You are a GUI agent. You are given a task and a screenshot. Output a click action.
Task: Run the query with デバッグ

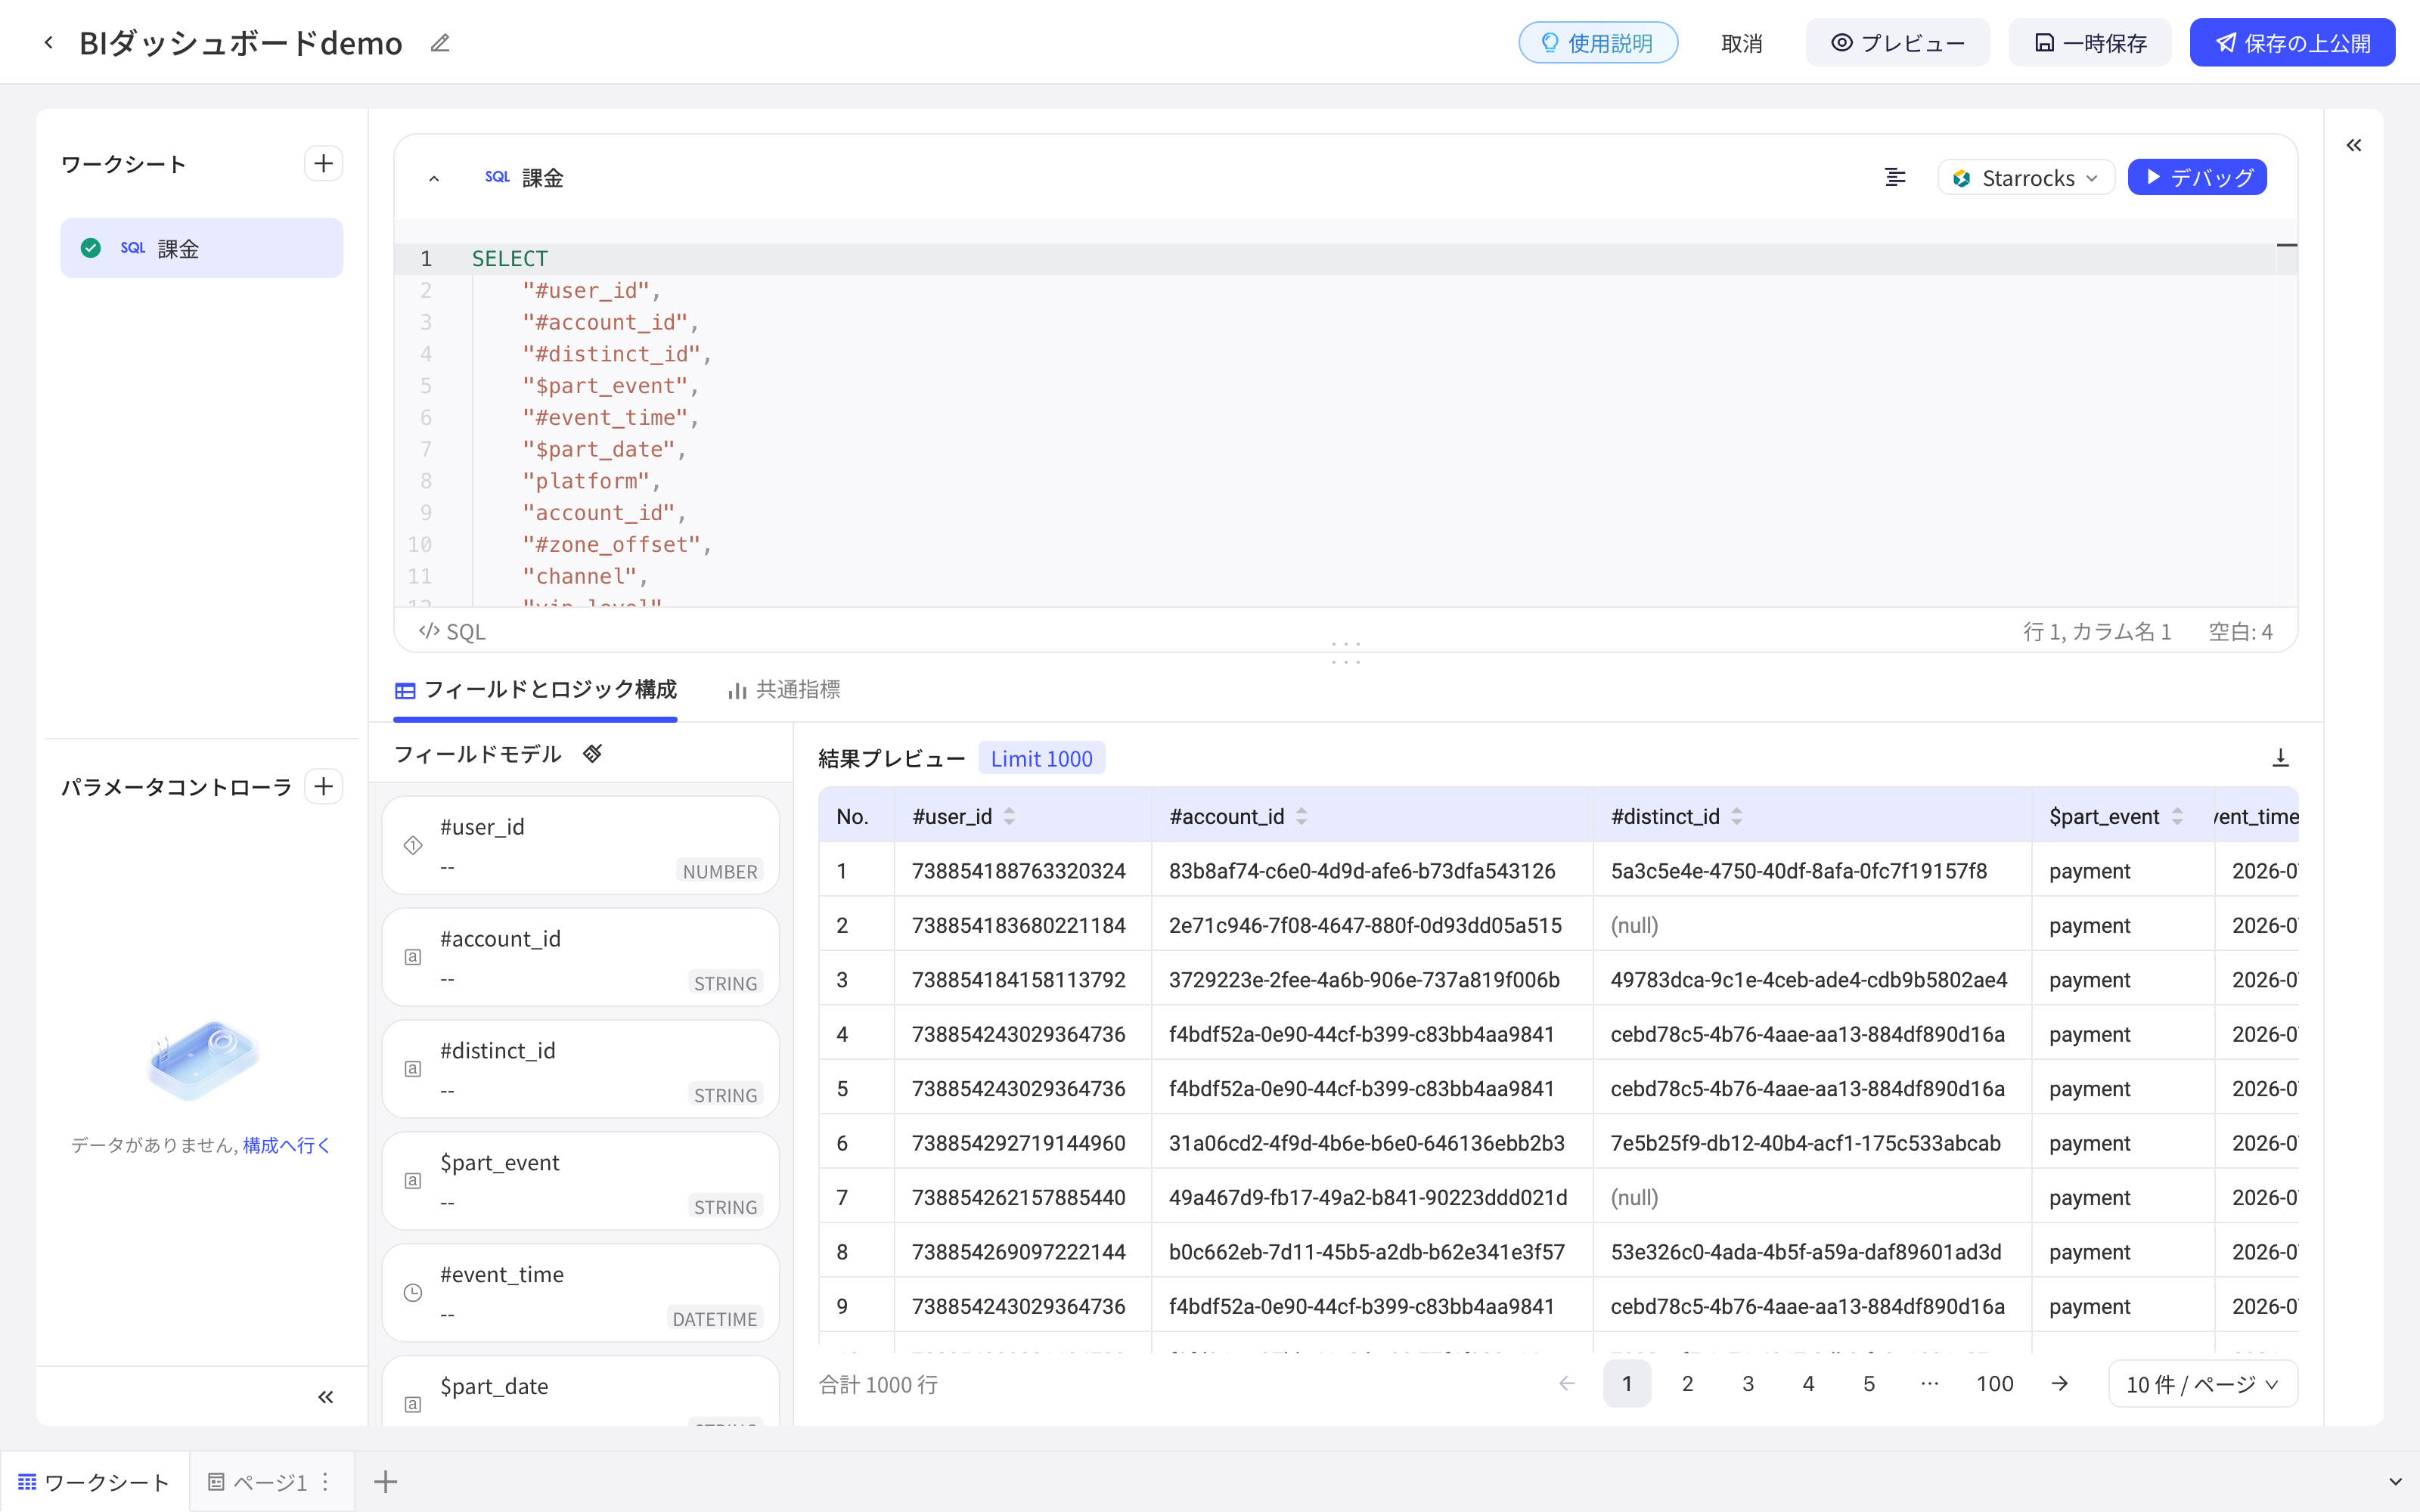point(2197,178)
